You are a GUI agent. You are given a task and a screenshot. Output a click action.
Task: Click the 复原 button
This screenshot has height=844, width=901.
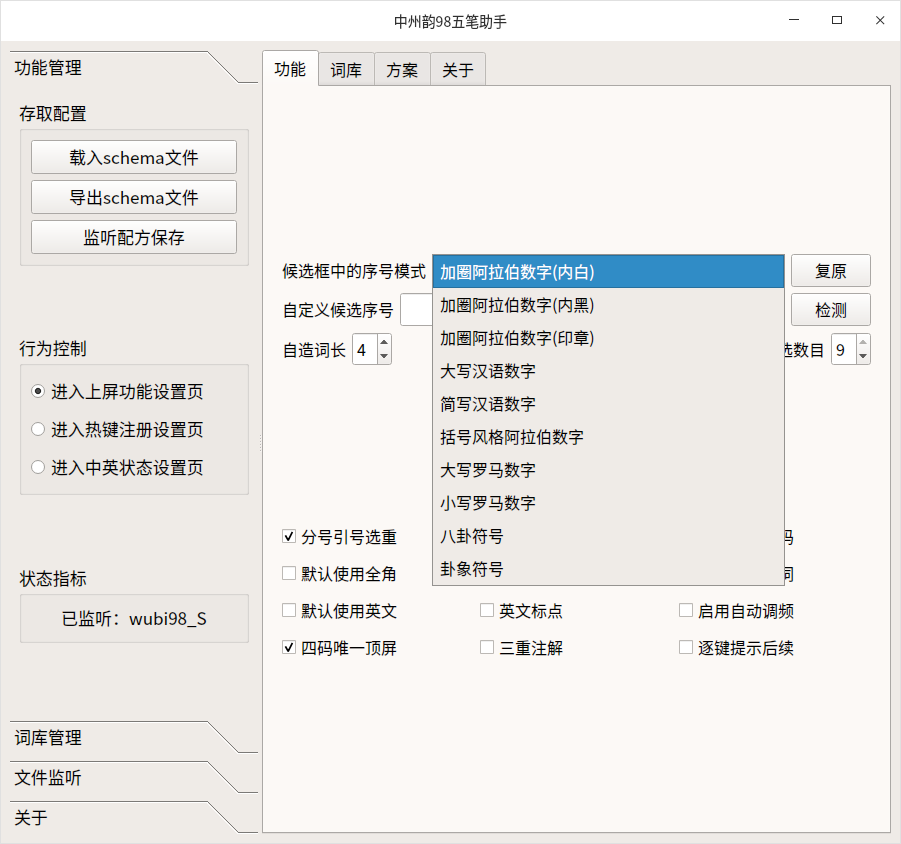pos(830,270)
